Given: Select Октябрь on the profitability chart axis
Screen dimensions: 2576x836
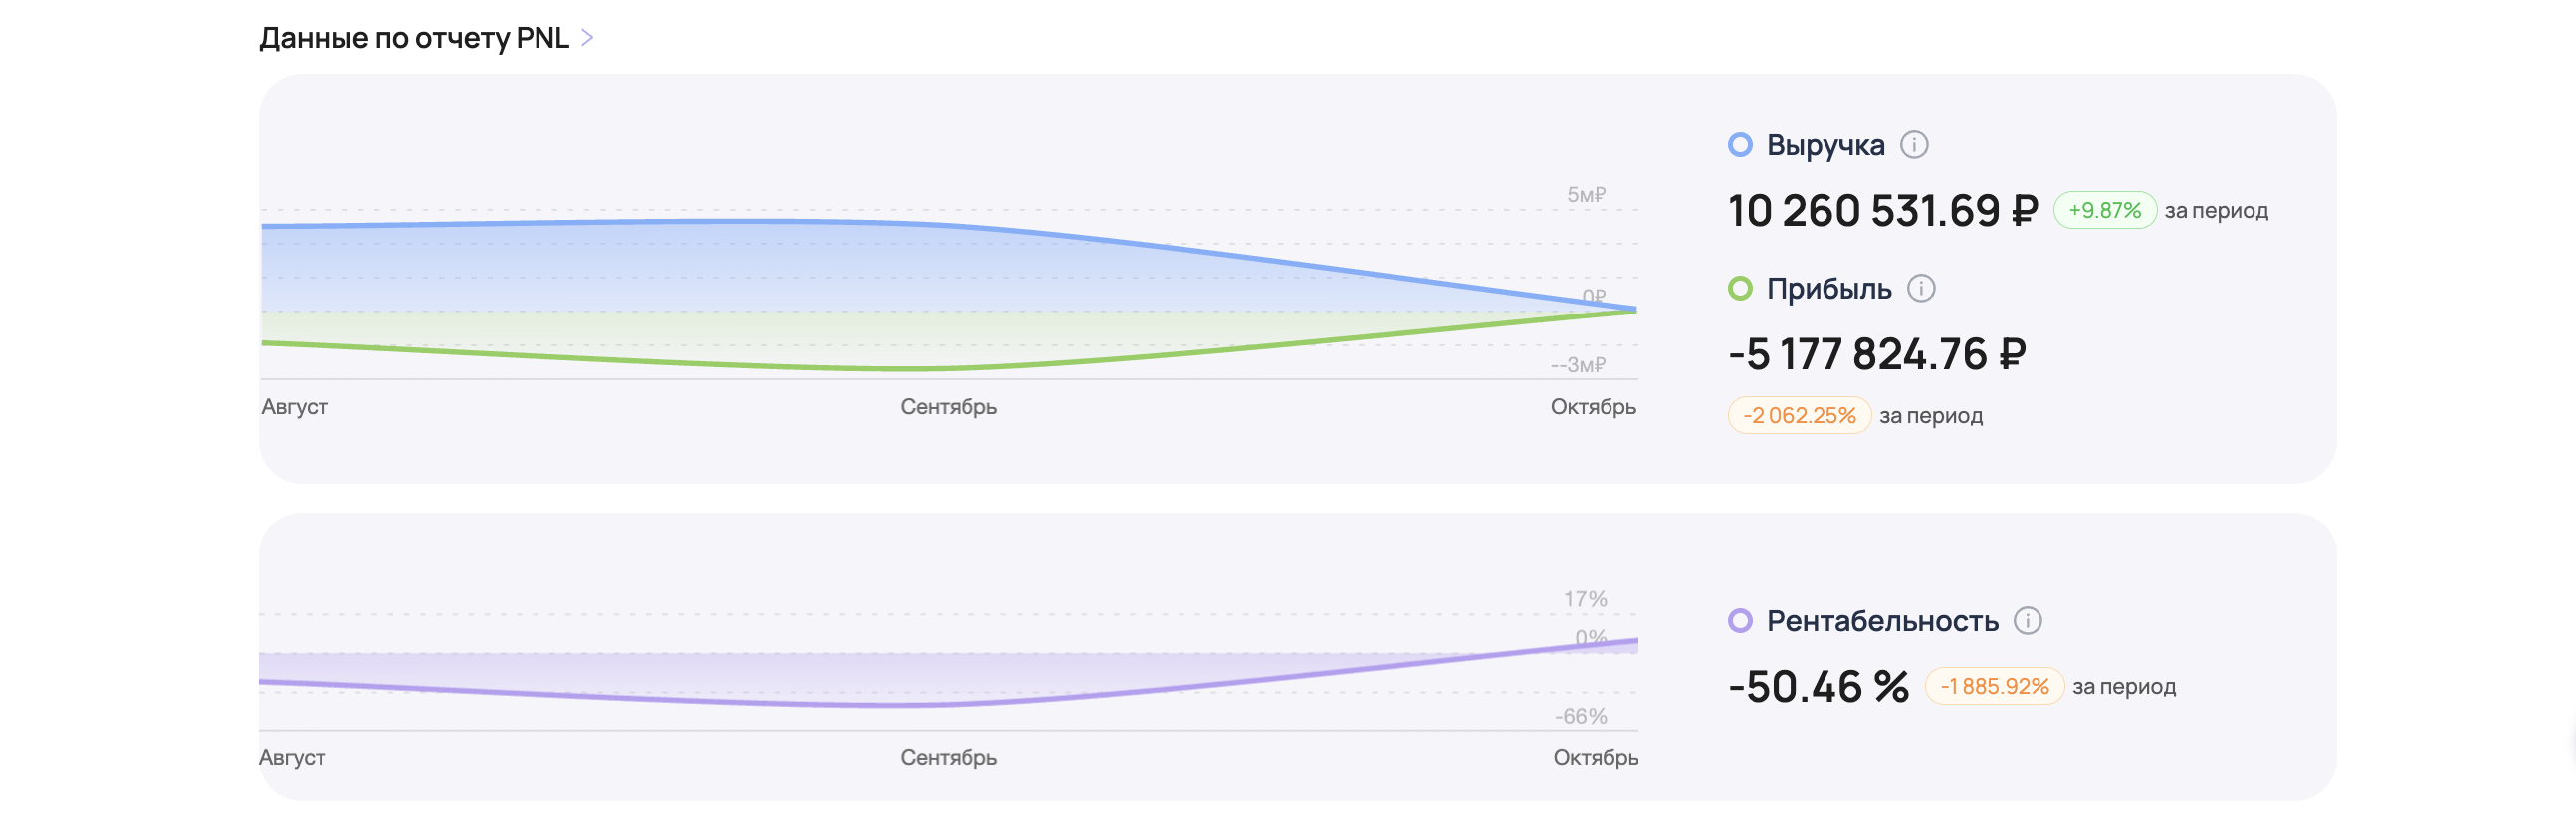Looking at the screenshot, I should (1595, 759).
